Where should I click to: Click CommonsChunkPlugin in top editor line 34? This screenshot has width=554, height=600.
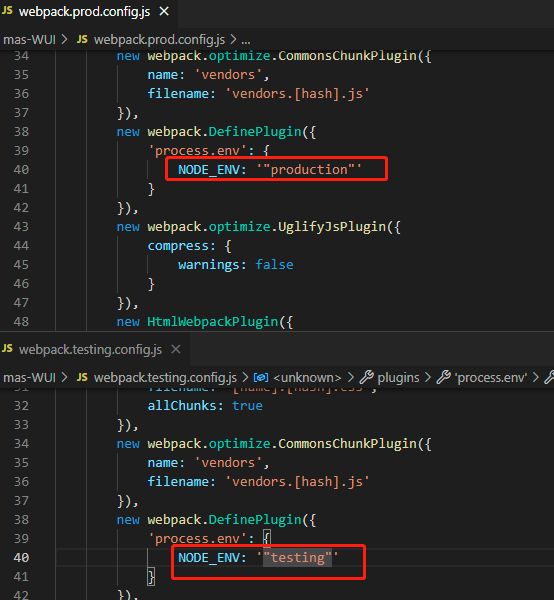pyautogui.click(x=347, y=56)
